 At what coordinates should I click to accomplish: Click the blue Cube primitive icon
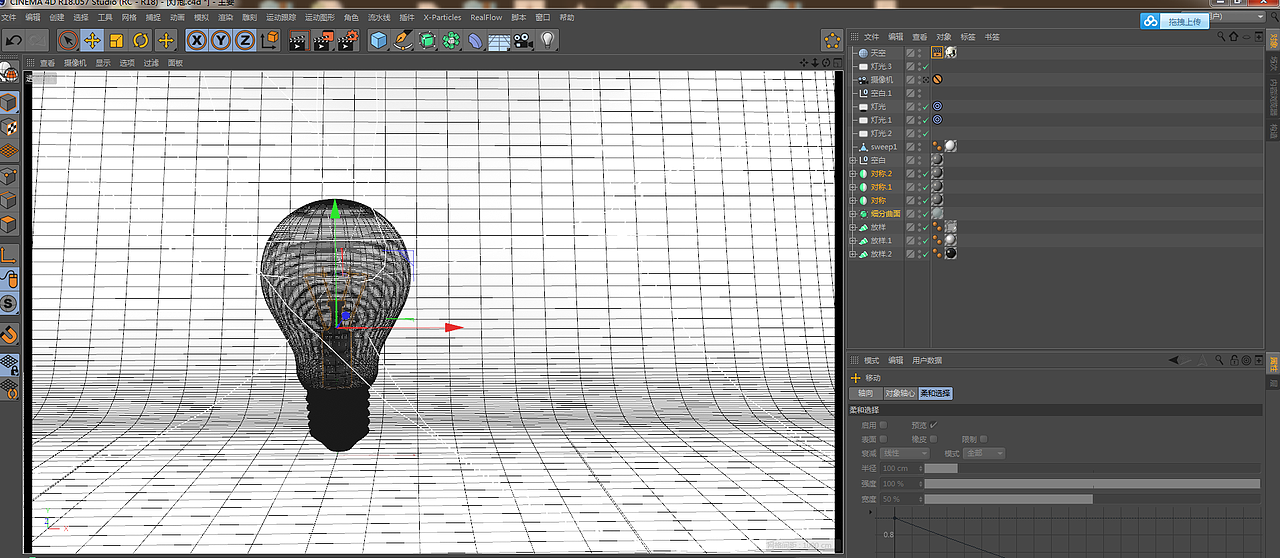(379, 40)
